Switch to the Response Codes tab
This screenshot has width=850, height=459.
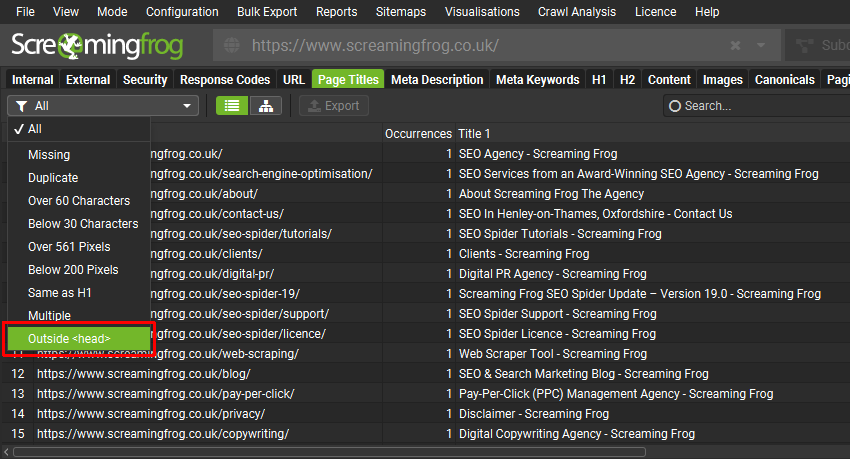tap(225, 80)
